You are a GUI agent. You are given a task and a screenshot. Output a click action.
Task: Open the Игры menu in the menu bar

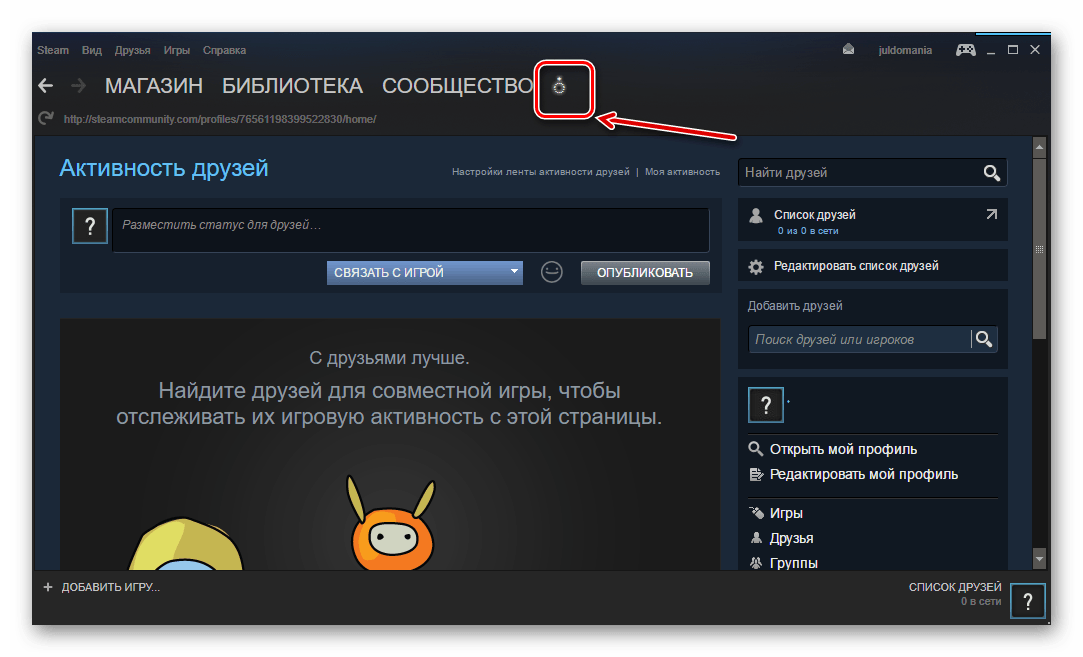click(177, 50)
